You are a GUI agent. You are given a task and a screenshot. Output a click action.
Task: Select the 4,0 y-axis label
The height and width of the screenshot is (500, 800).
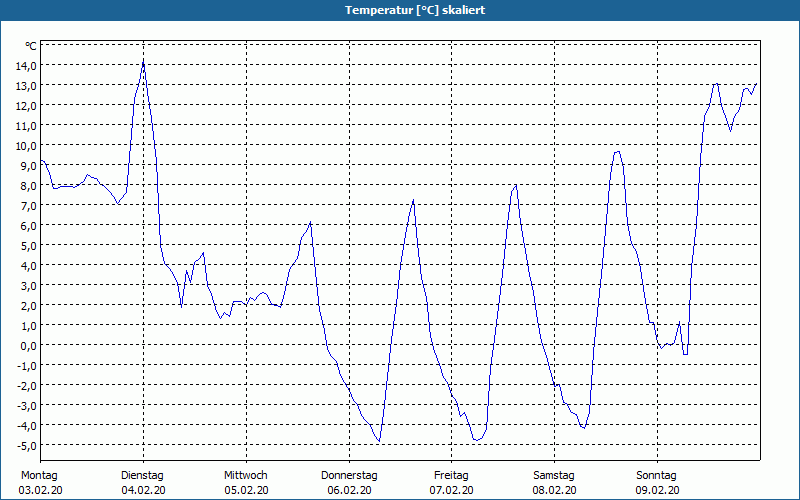[29, 265]
